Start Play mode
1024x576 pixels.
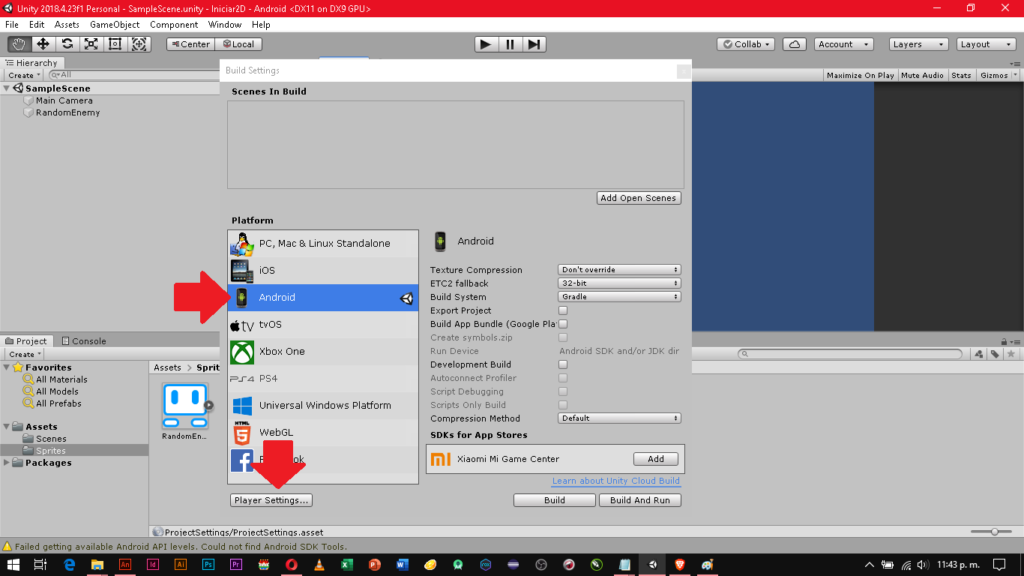pyautogui.click(x=485, y=44)
